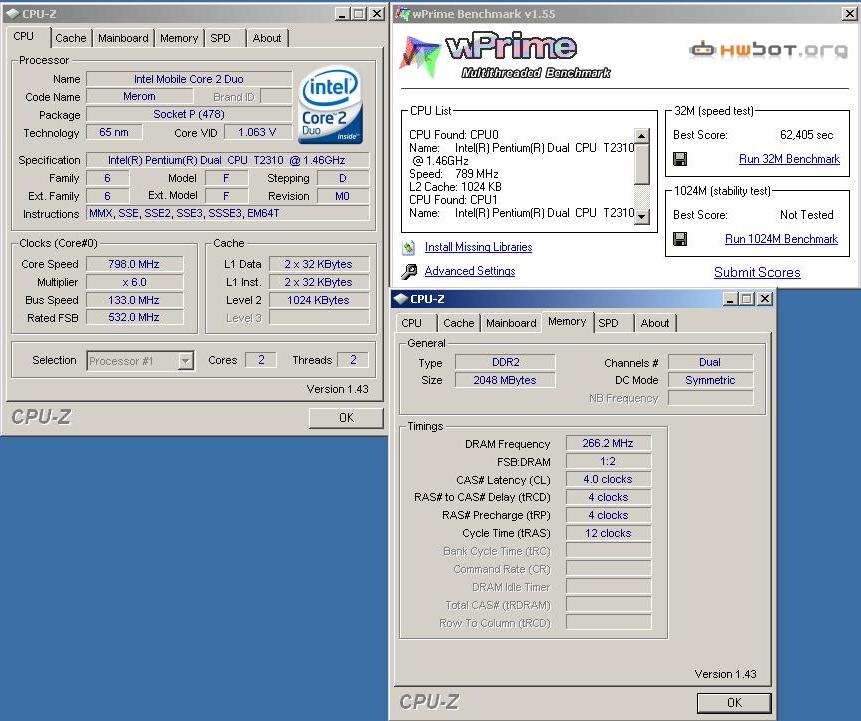
Task: Click the Revision value M0
Action: 343,196
